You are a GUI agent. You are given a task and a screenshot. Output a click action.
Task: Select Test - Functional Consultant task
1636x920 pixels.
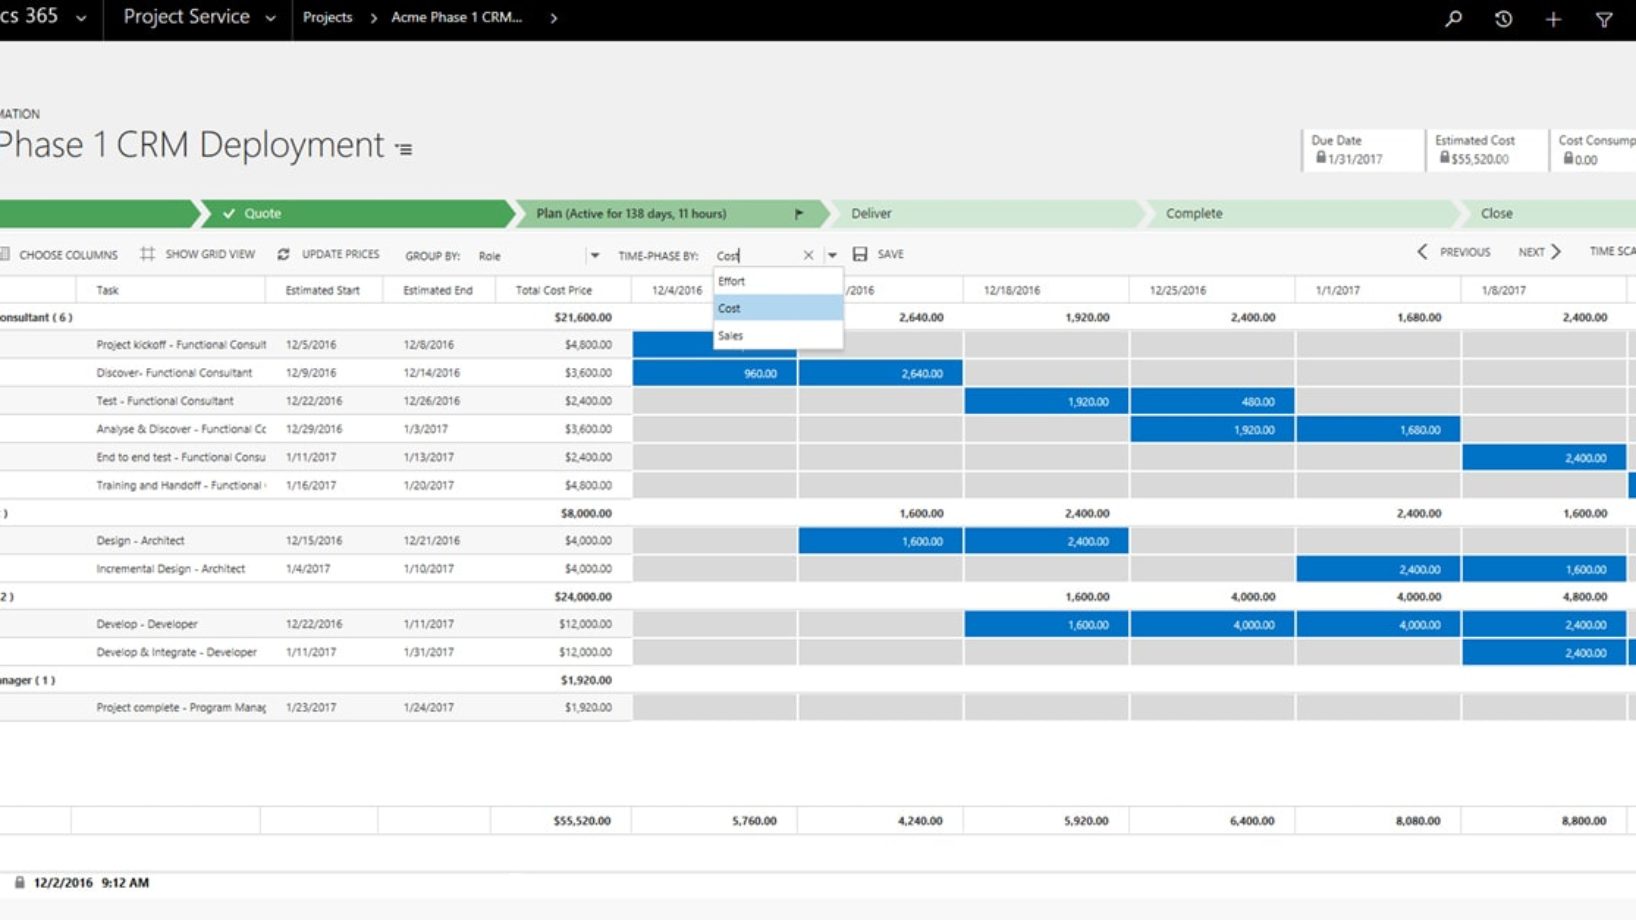(165, 400)
